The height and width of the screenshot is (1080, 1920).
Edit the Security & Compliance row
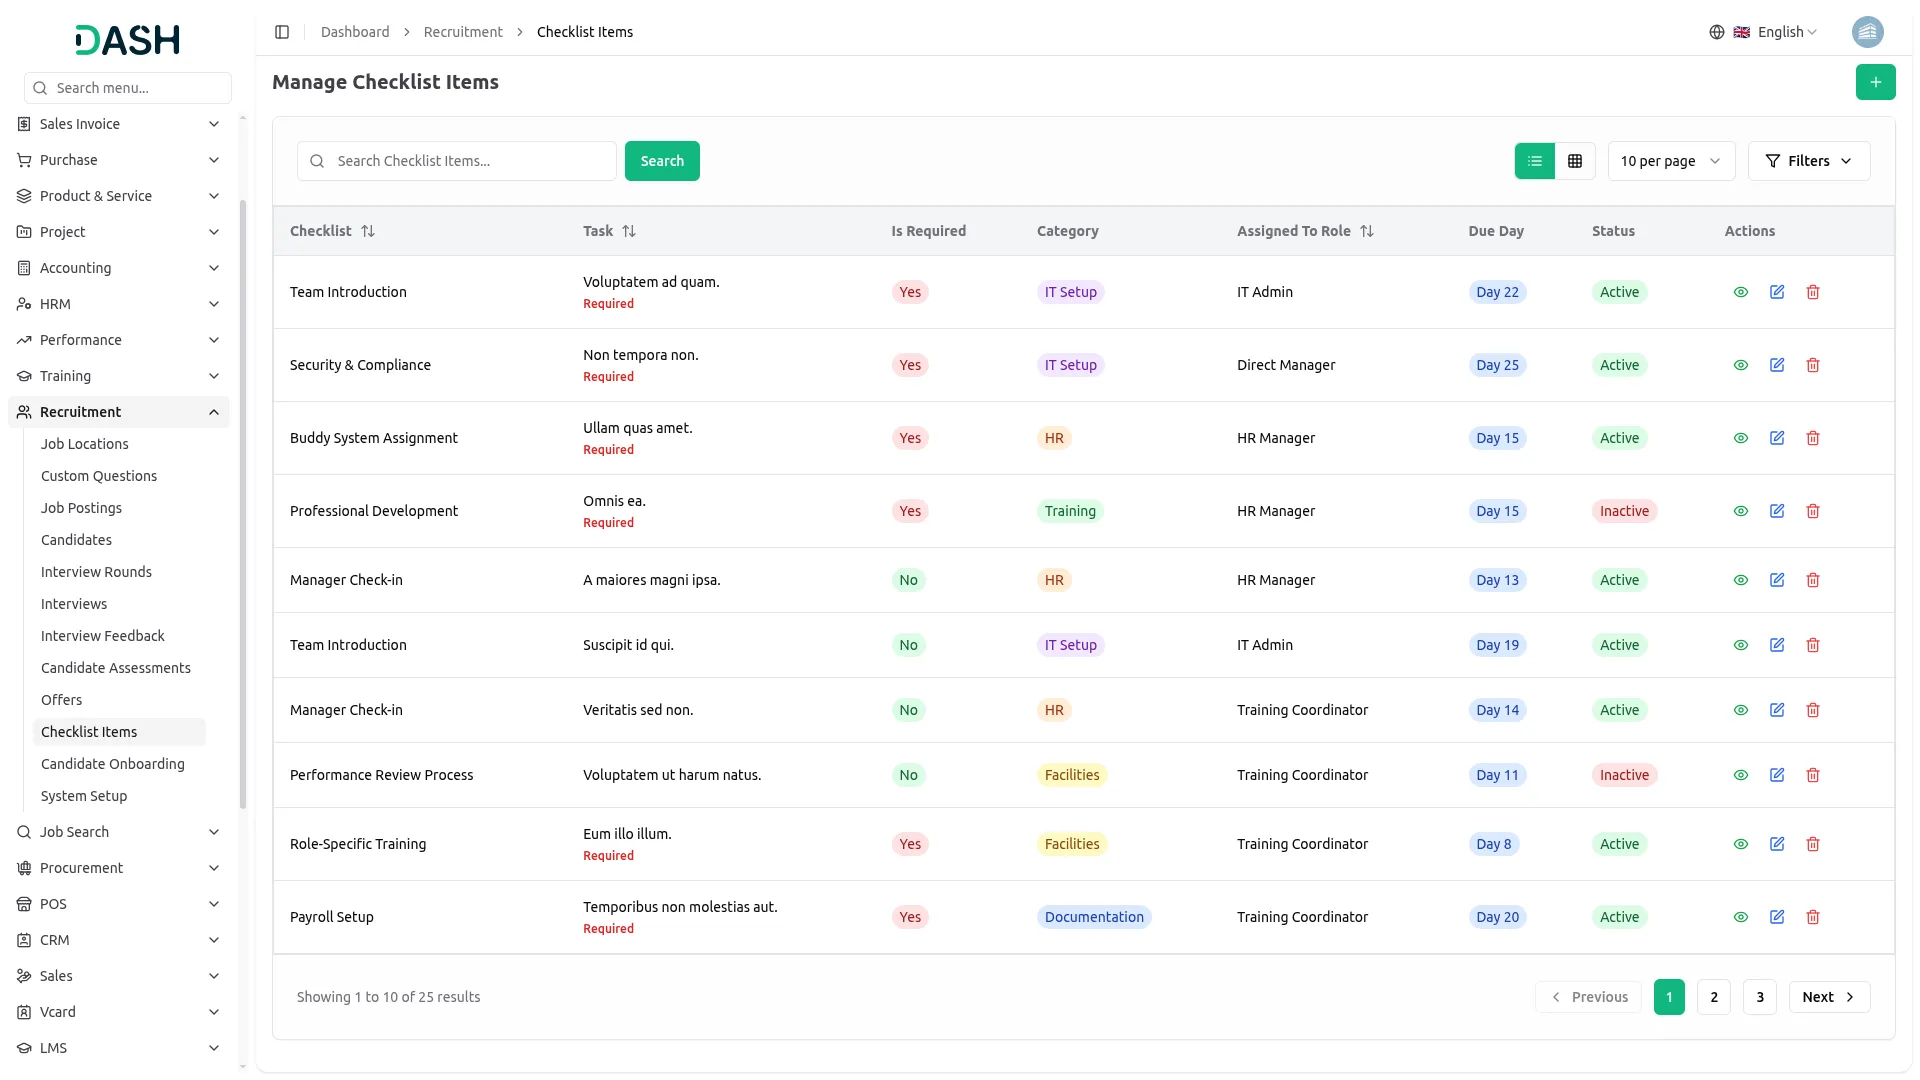(1777, 365)
